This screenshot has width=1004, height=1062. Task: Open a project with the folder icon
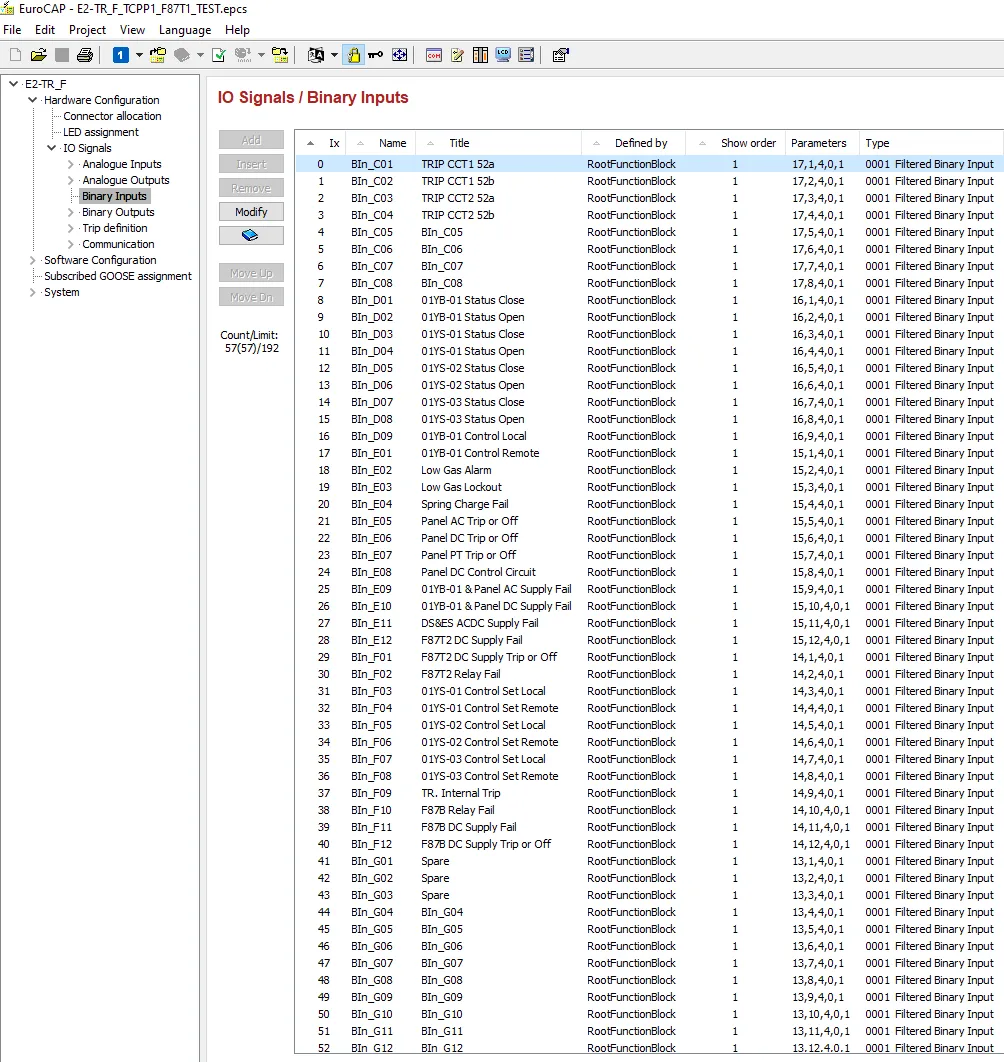point(39,55)
